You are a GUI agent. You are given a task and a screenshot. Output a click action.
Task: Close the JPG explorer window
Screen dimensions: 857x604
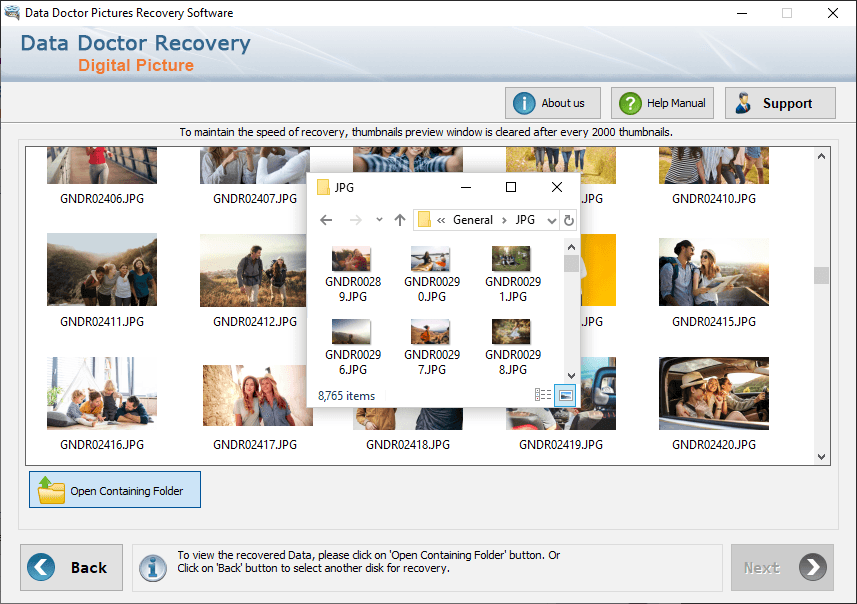[x=557, y=187]
